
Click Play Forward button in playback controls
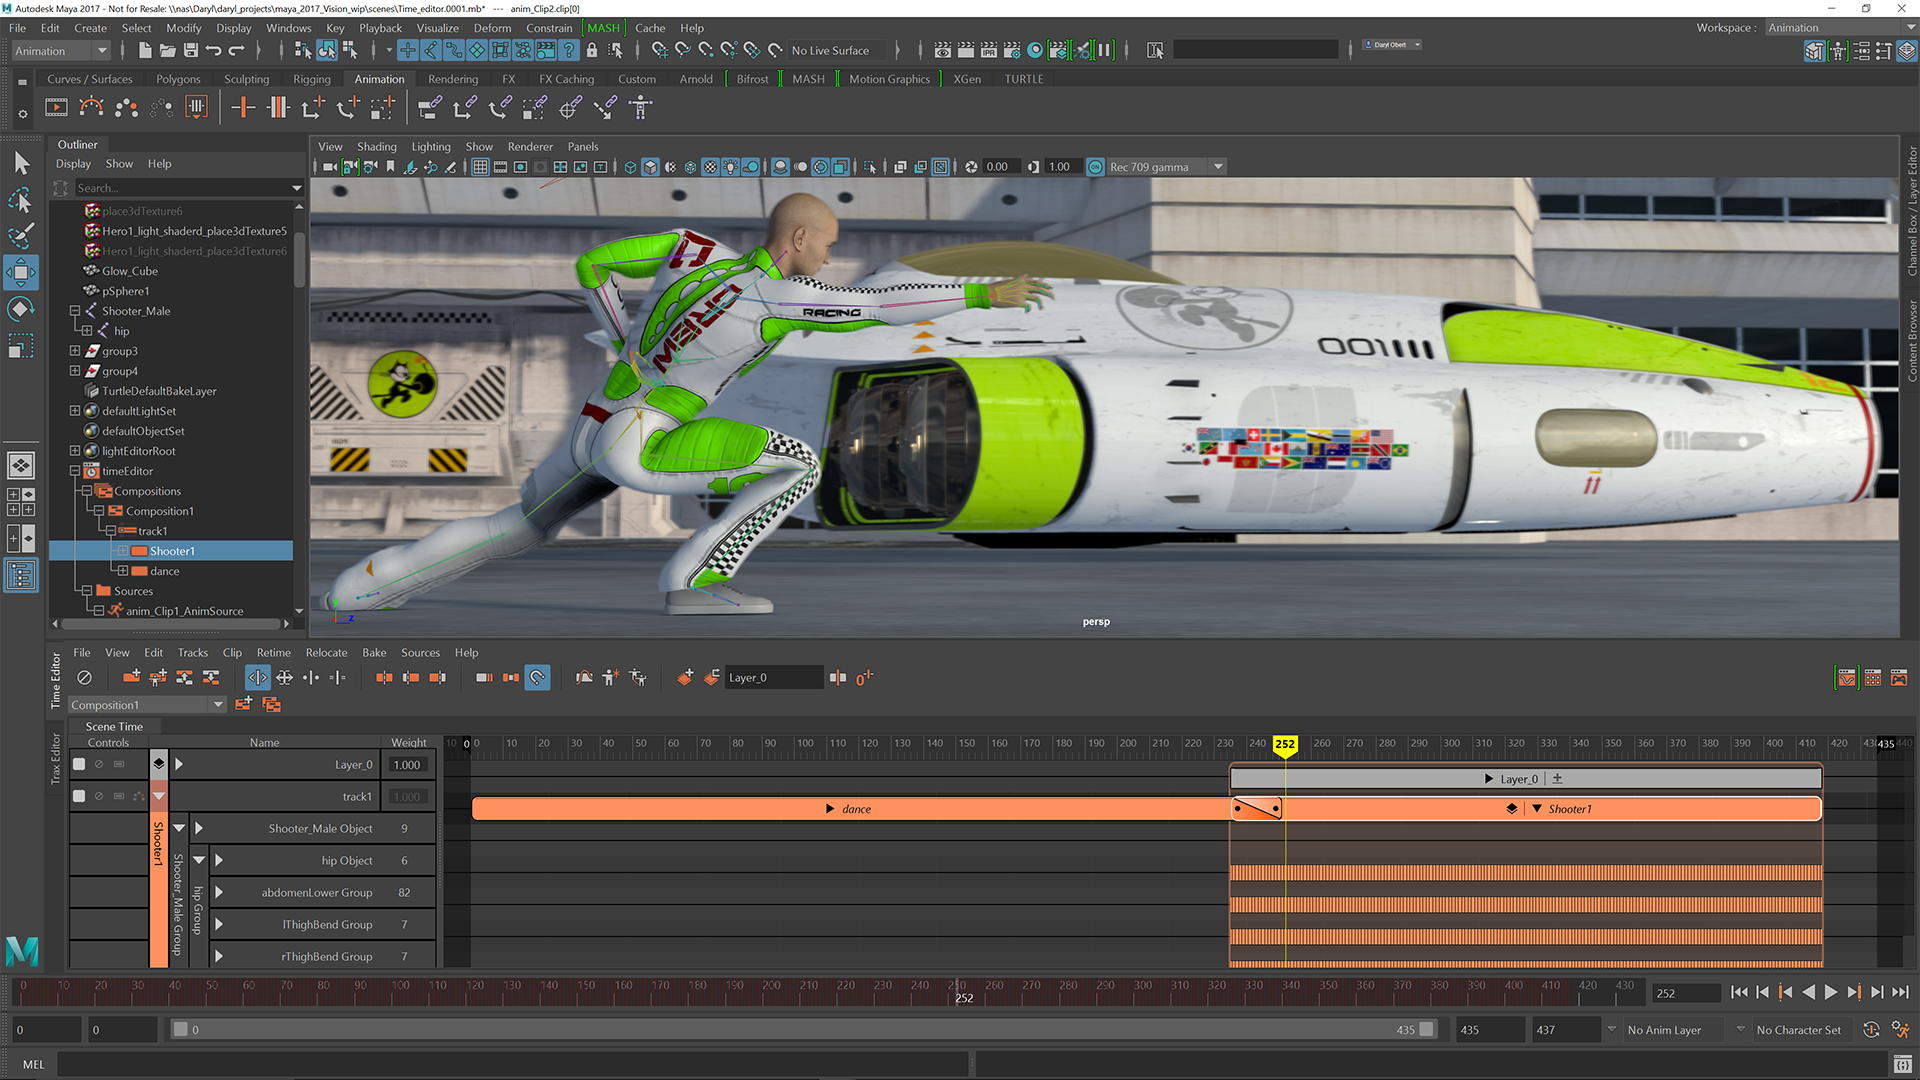pos(1826,993)
